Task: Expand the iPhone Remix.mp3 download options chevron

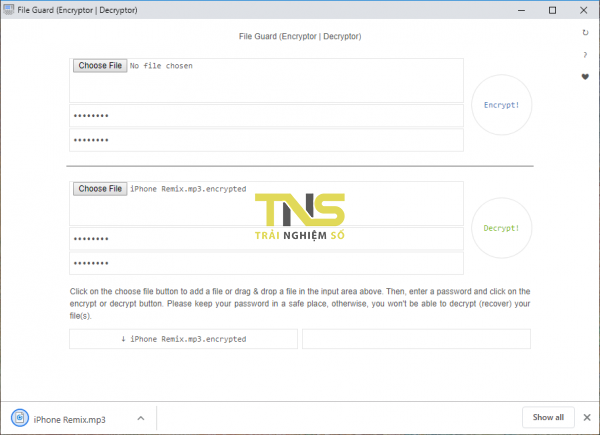Action: 141,418
